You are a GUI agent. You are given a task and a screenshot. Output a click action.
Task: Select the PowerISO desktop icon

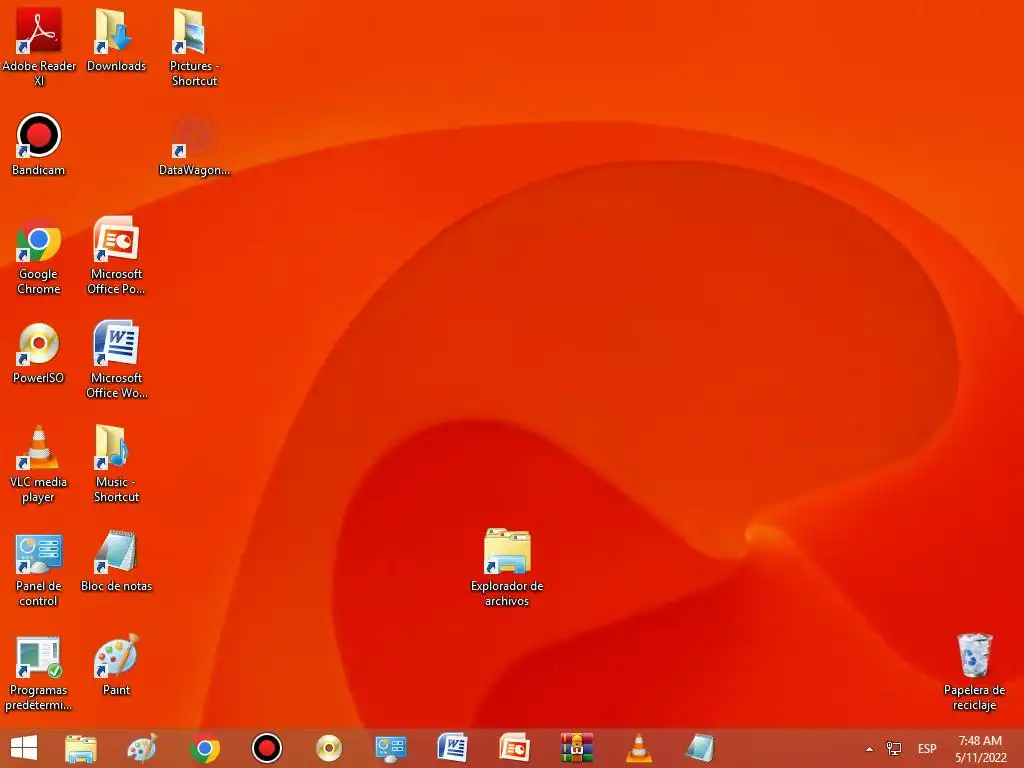click(x=39, y=353)
